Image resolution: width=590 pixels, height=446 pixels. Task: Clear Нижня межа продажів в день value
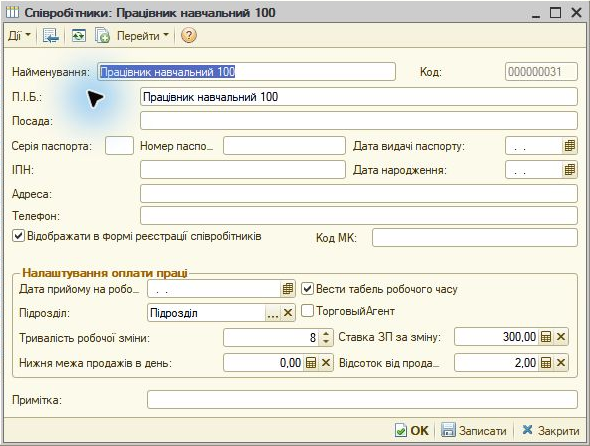(326, 363)
